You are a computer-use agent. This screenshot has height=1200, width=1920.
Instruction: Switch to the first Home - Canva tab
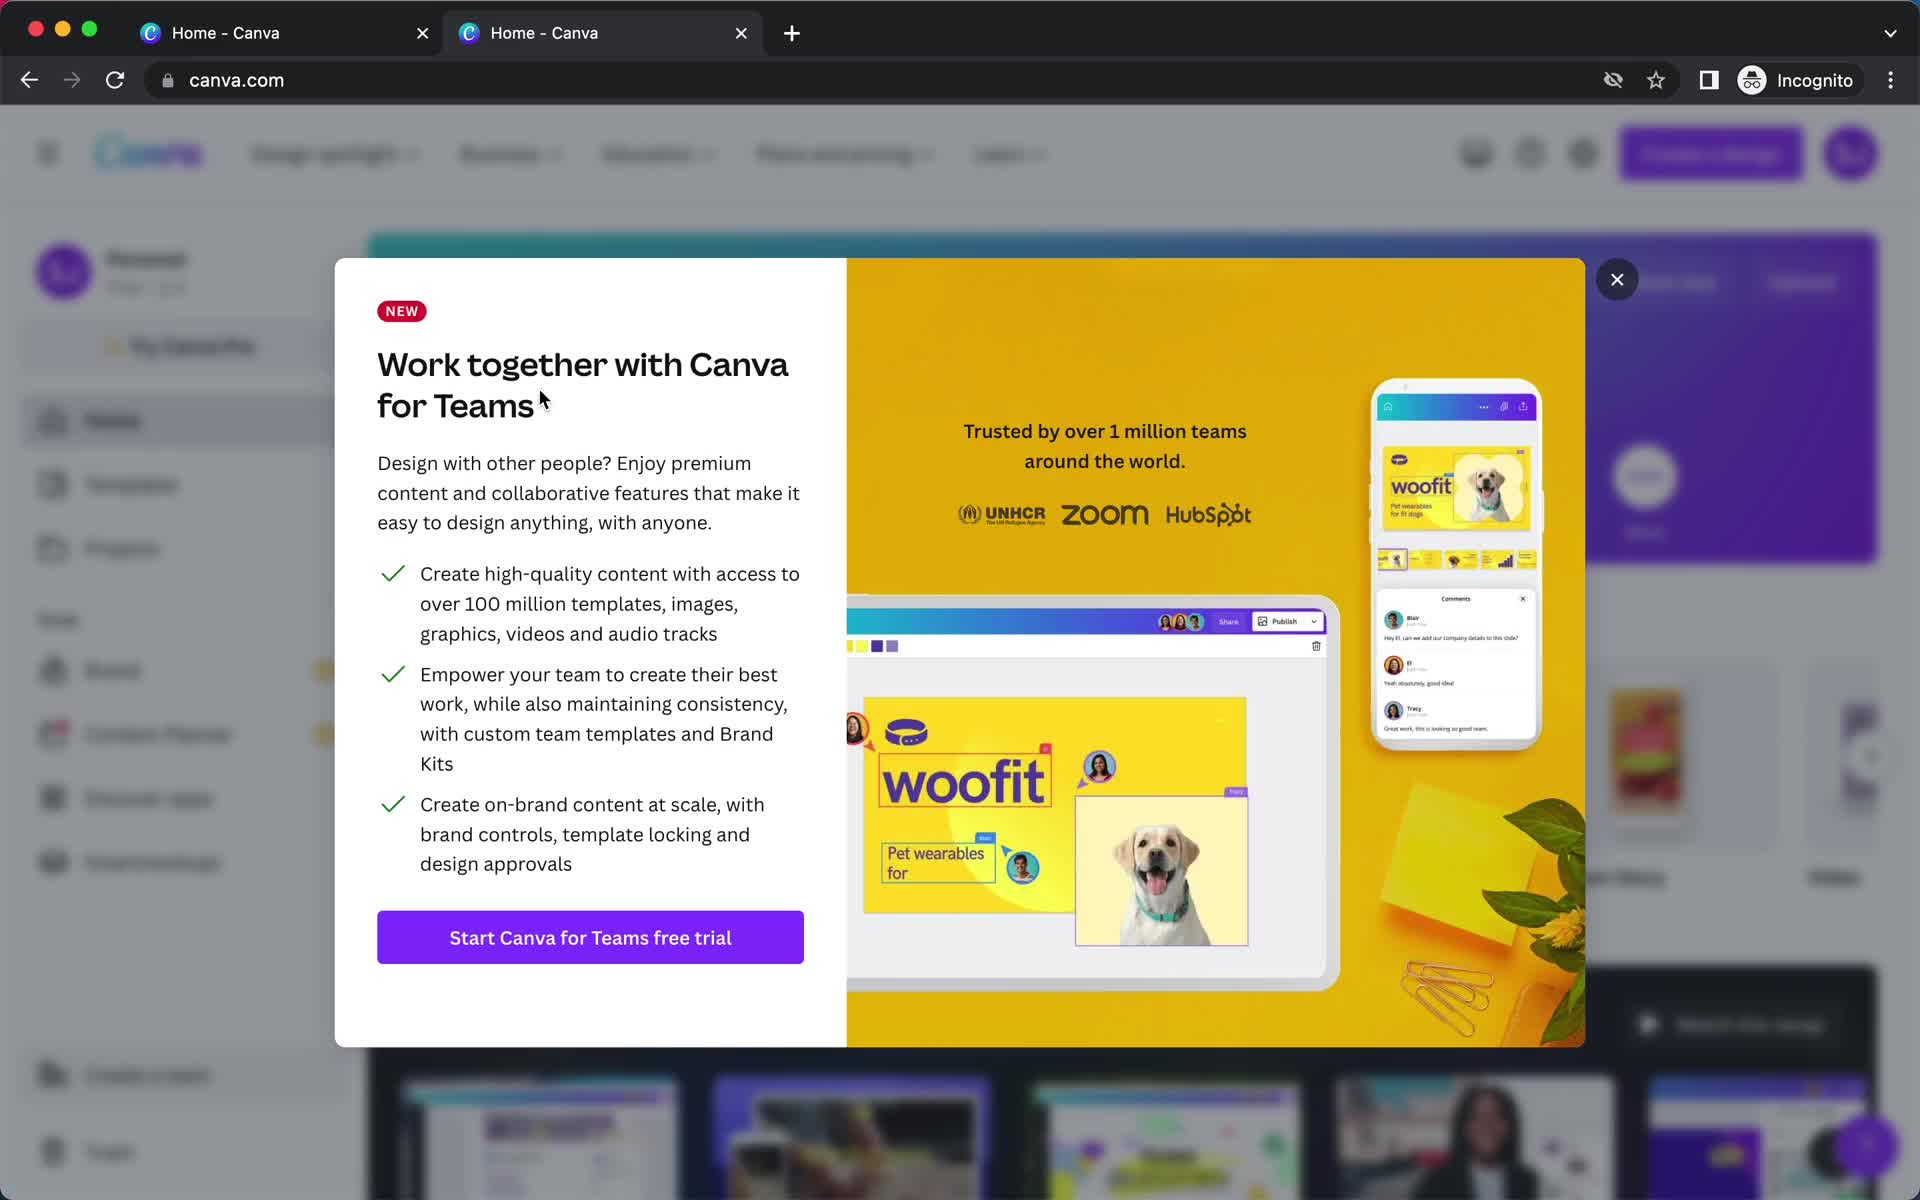pyautogui.click(x=284, y=33)
